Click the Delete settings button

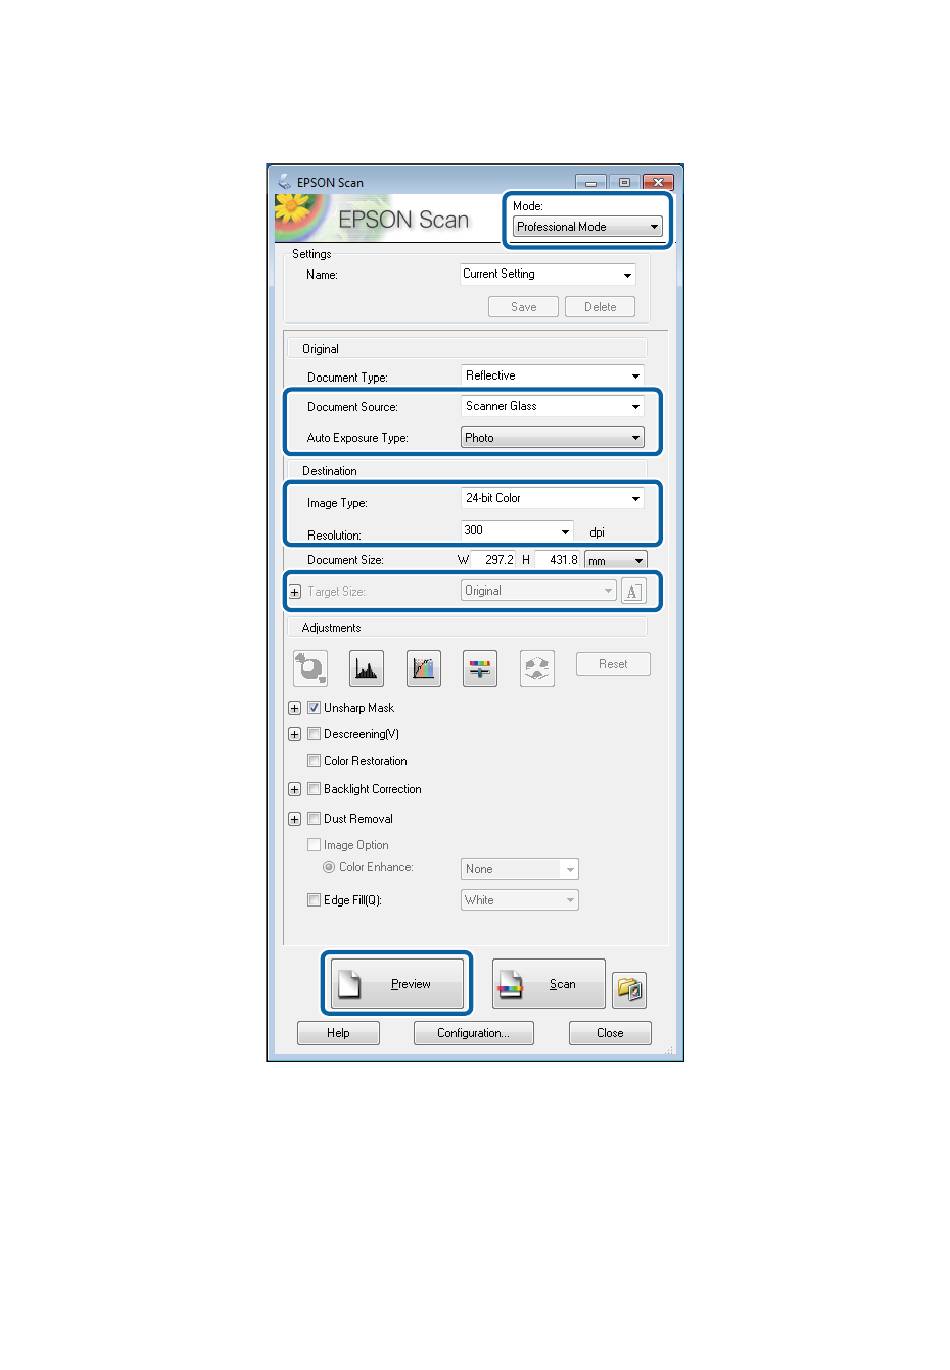600,307
